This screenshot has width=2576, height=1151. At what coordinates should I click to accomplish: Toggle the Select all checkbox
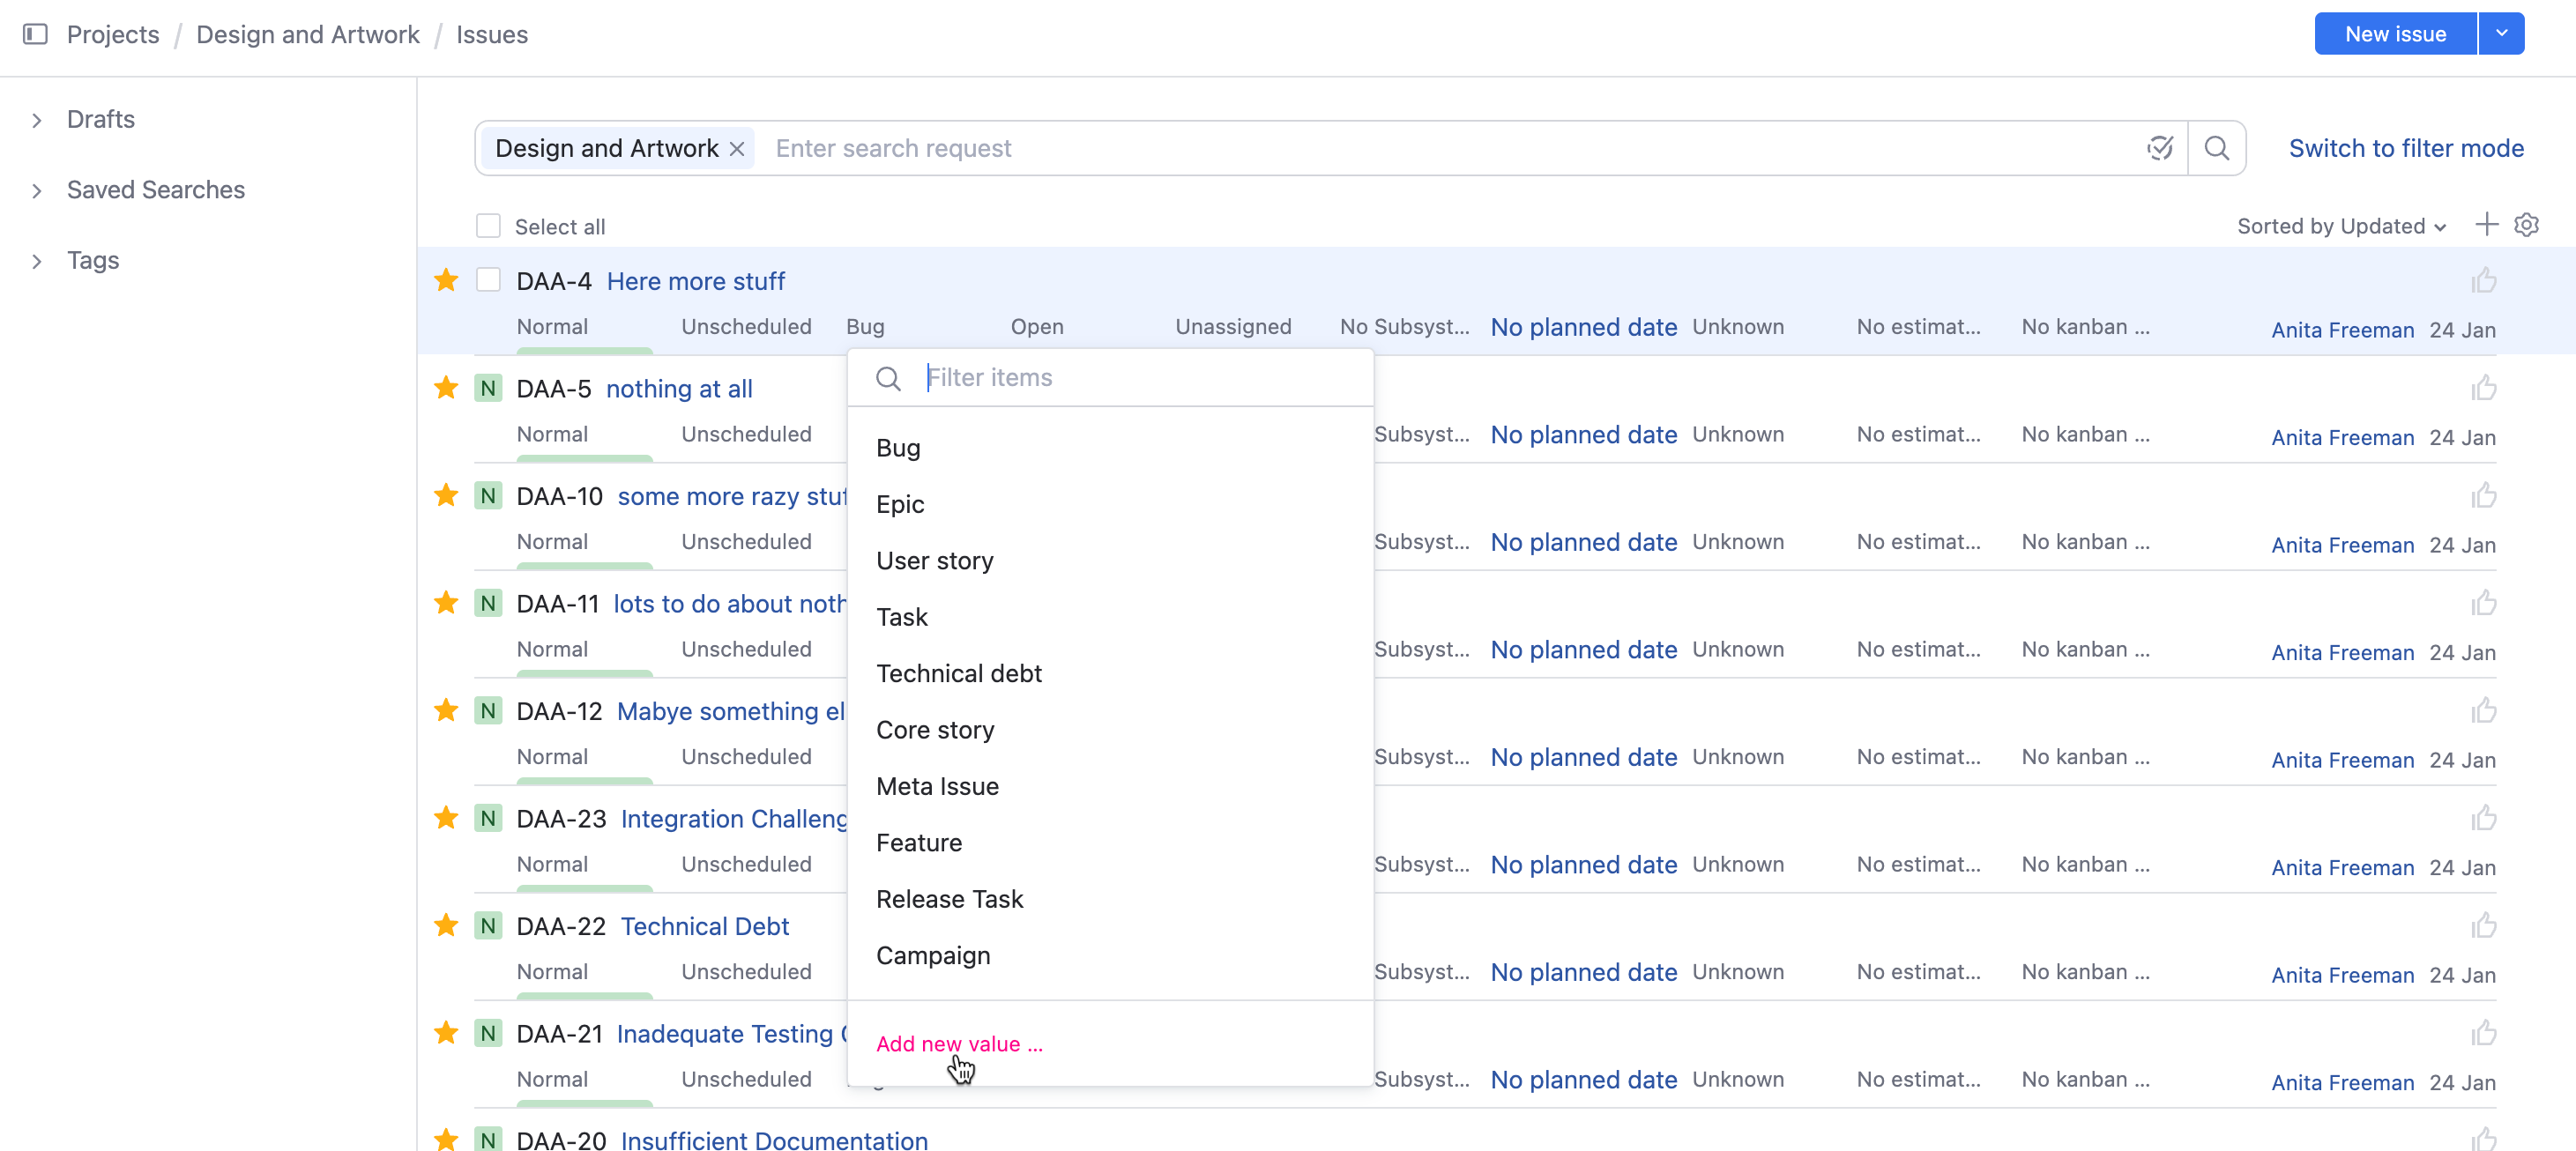pyautogui.click(x=488, y=226)
